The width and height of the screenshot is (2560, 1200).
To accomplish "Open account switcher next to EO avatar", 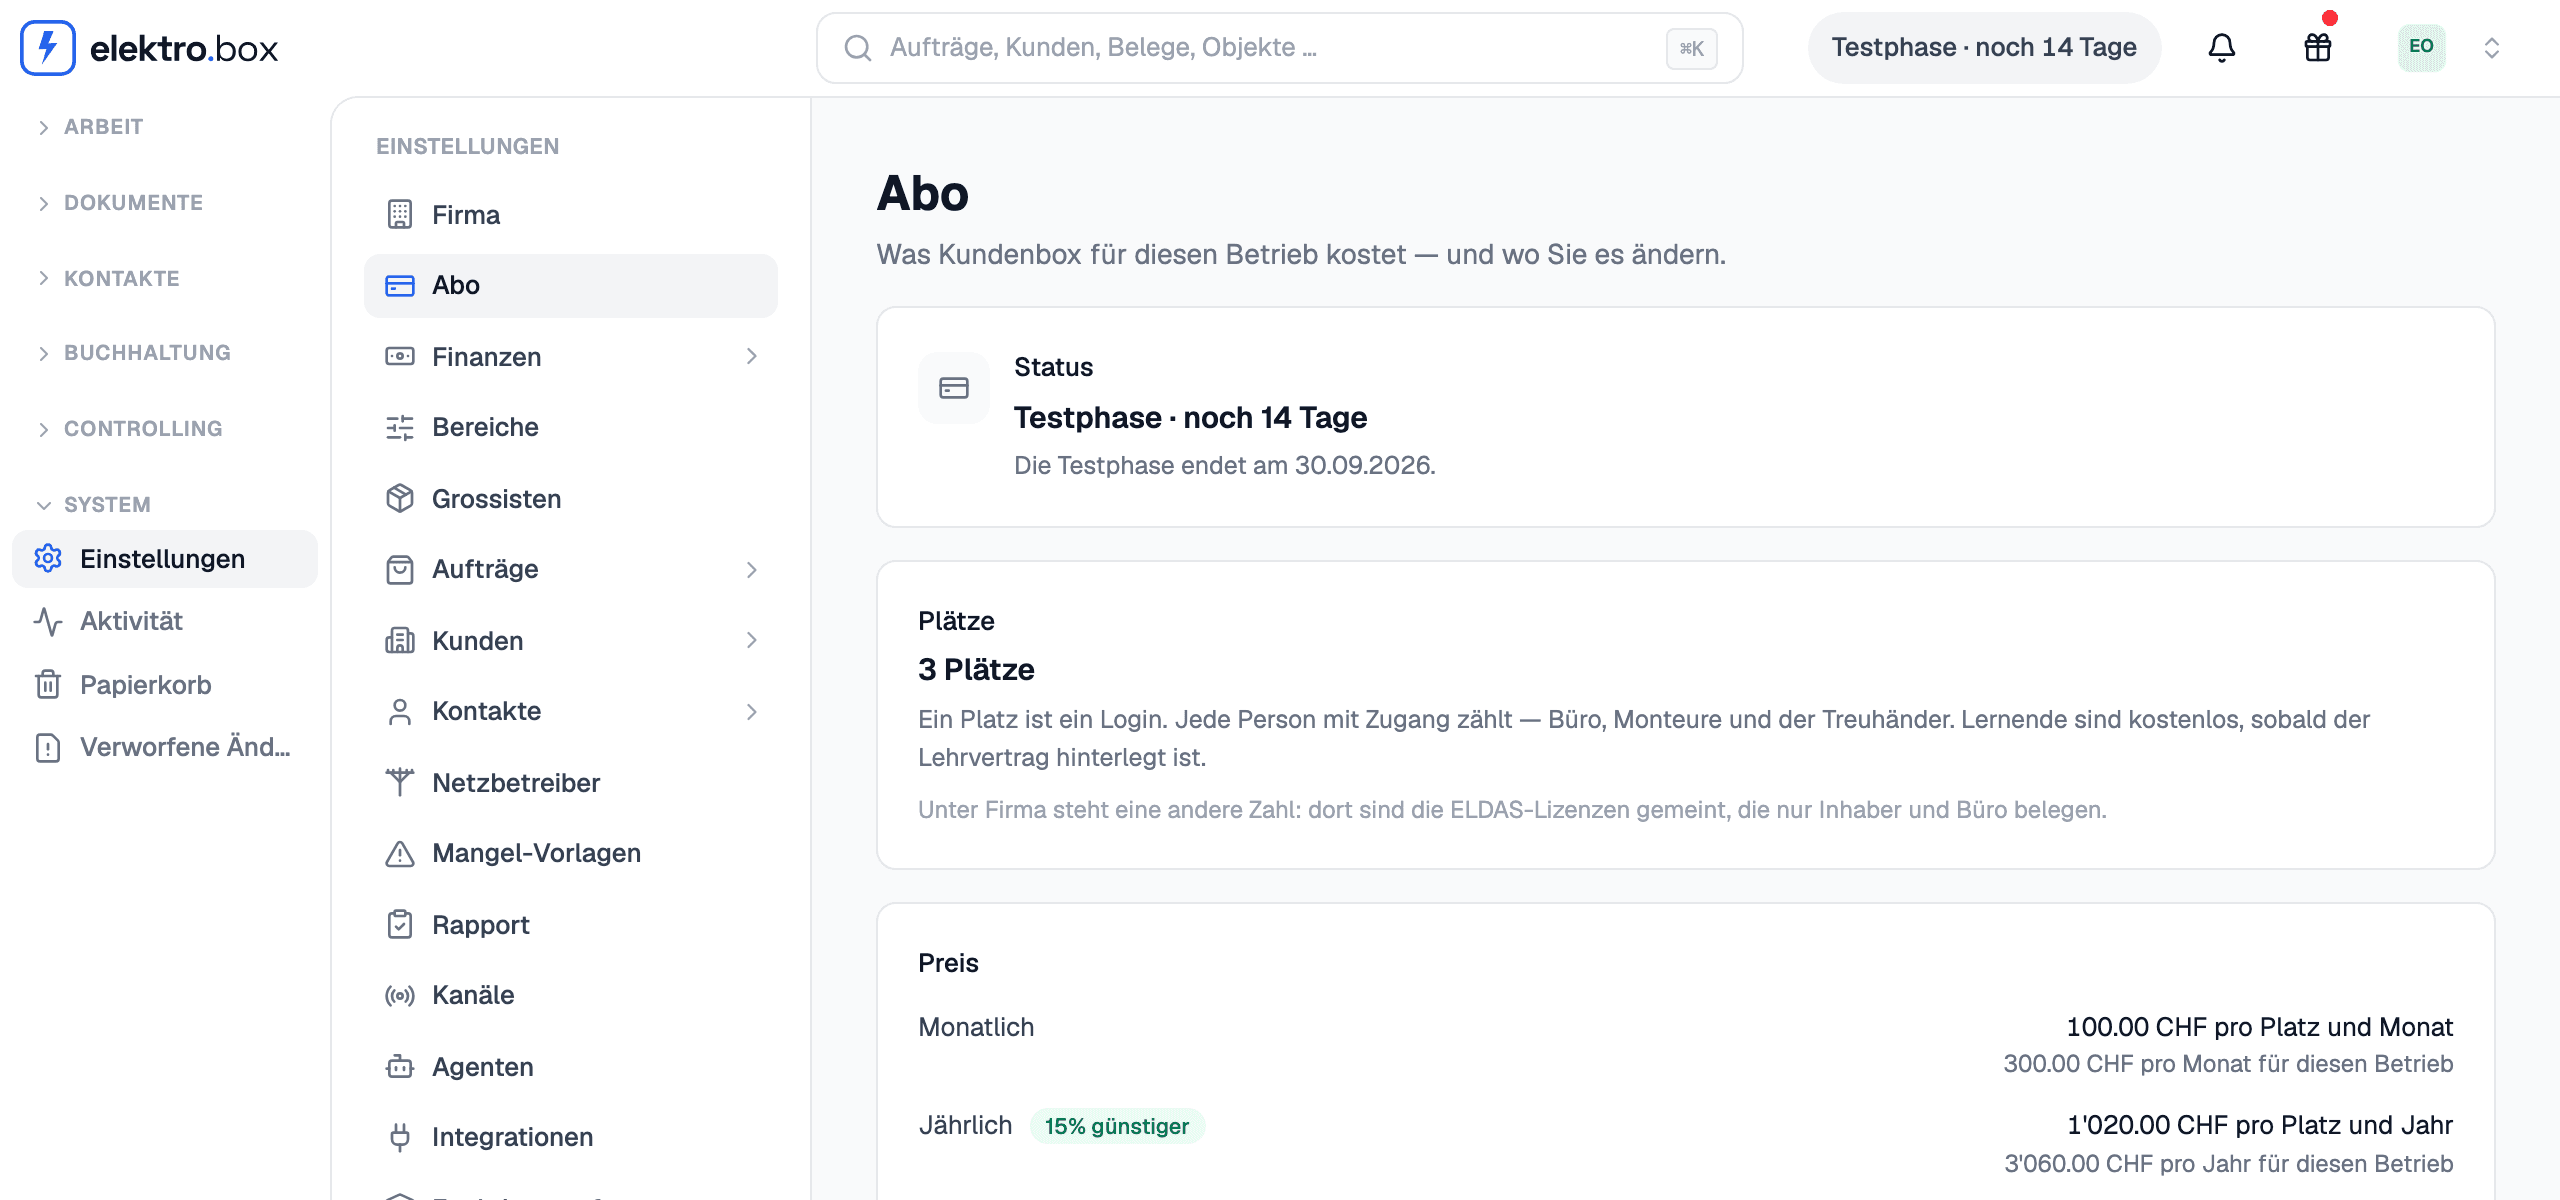I will click(2491, 47).
